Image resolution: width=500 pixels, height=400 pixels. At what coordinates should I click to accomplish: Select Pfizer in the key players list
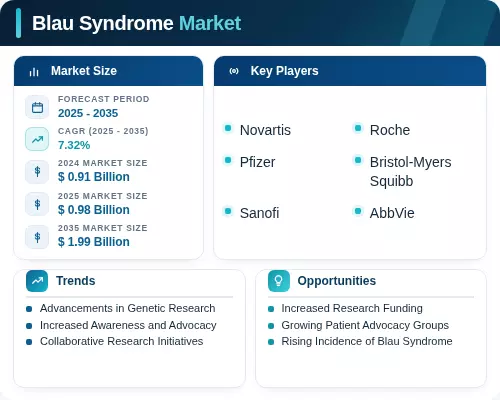coord(258,162)
